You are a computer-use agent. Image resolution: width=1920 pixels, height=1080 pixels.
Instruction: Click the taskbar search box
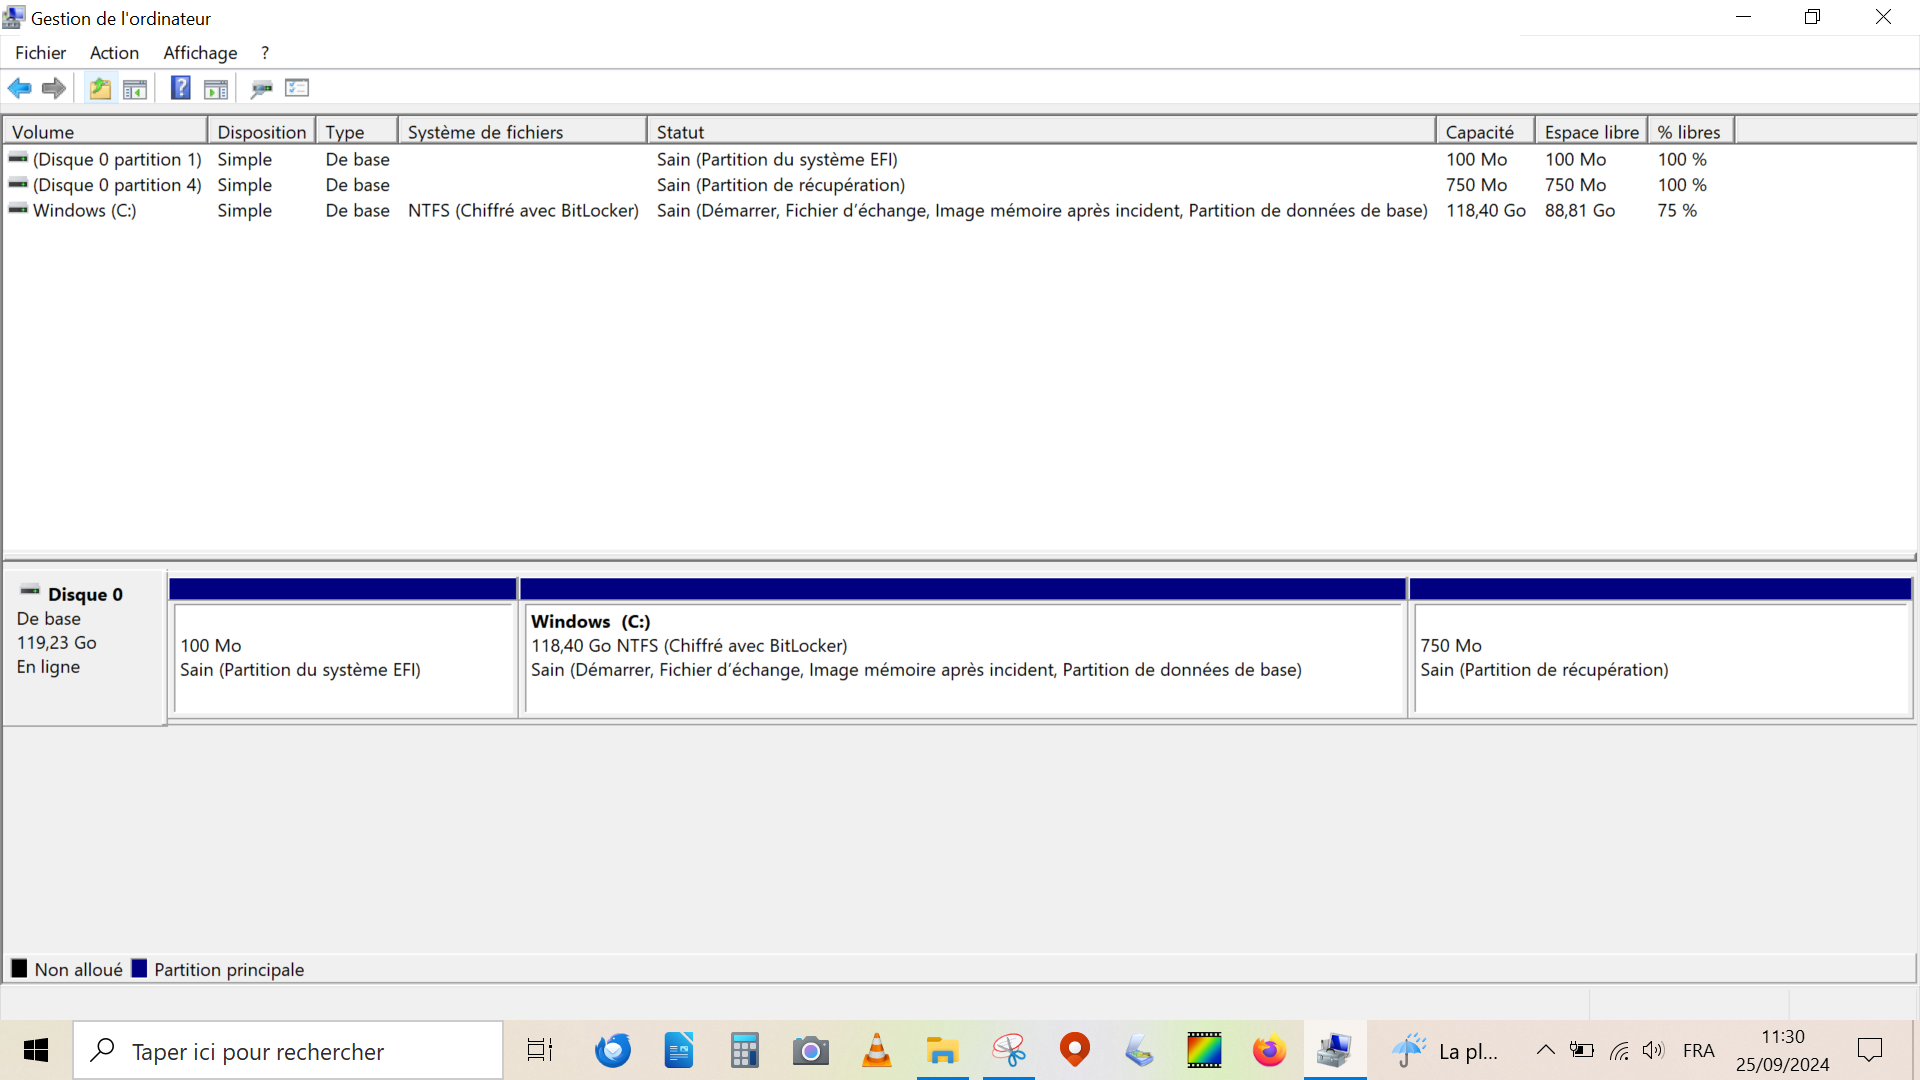[x=288, y=1050]
